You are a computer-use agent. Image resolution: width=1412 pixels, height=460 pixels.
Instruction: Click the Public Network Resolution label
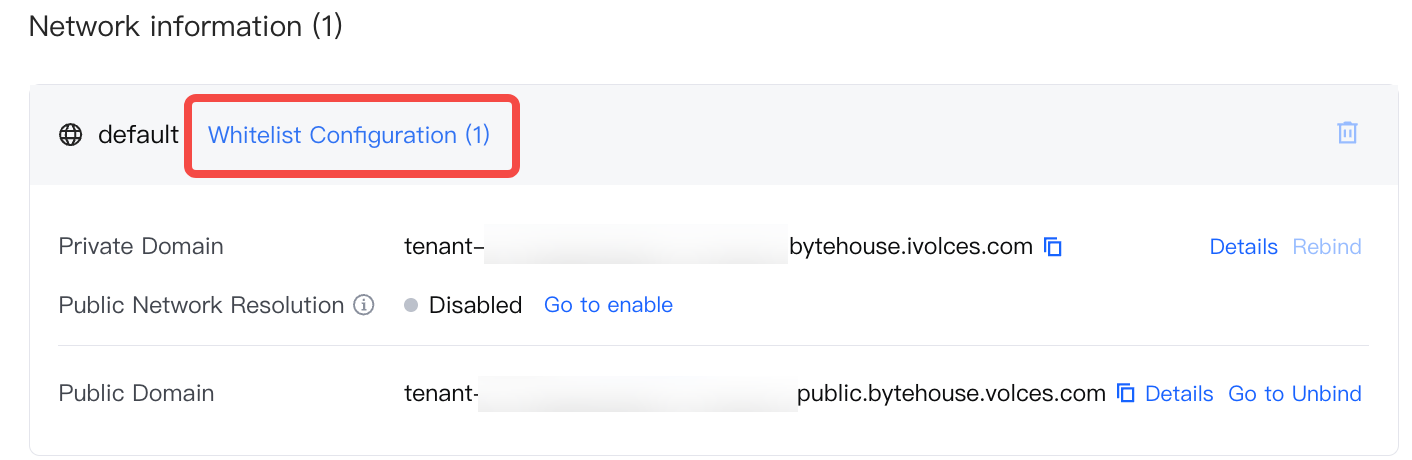pos(201,305)
